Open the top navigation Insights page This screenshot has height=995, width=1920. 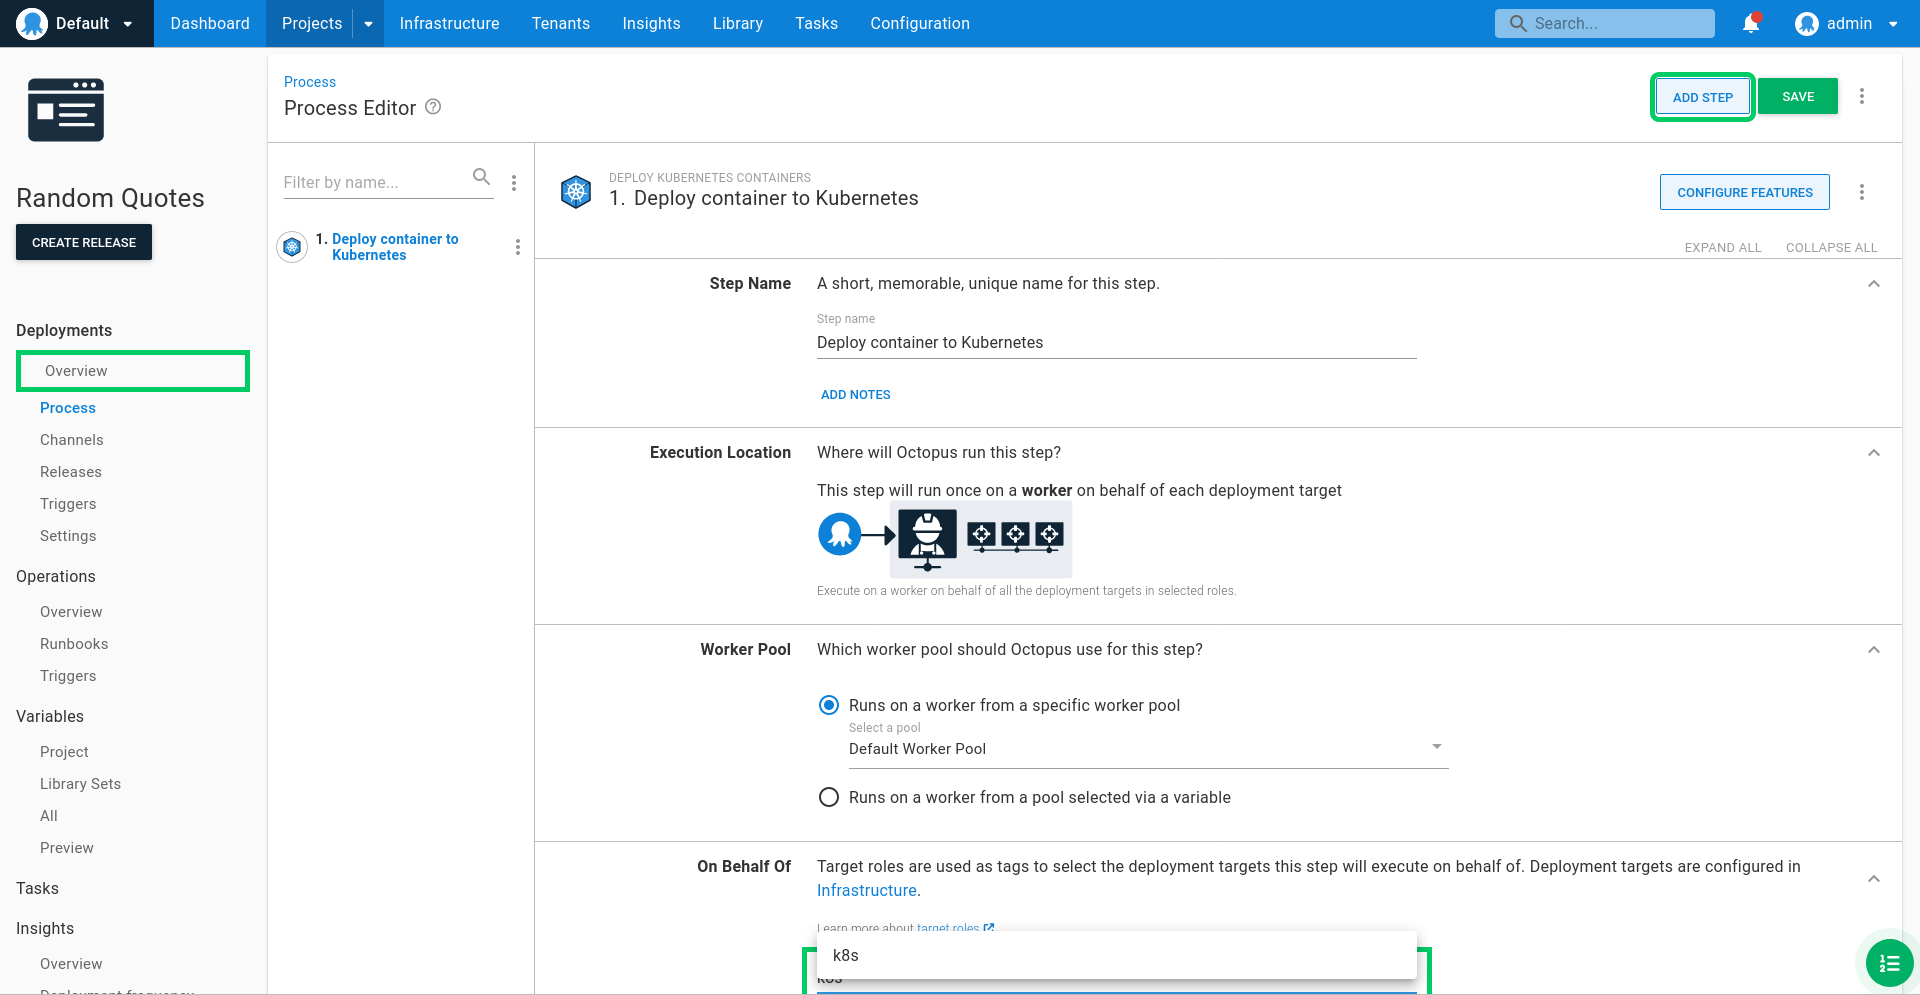[651, 23]
